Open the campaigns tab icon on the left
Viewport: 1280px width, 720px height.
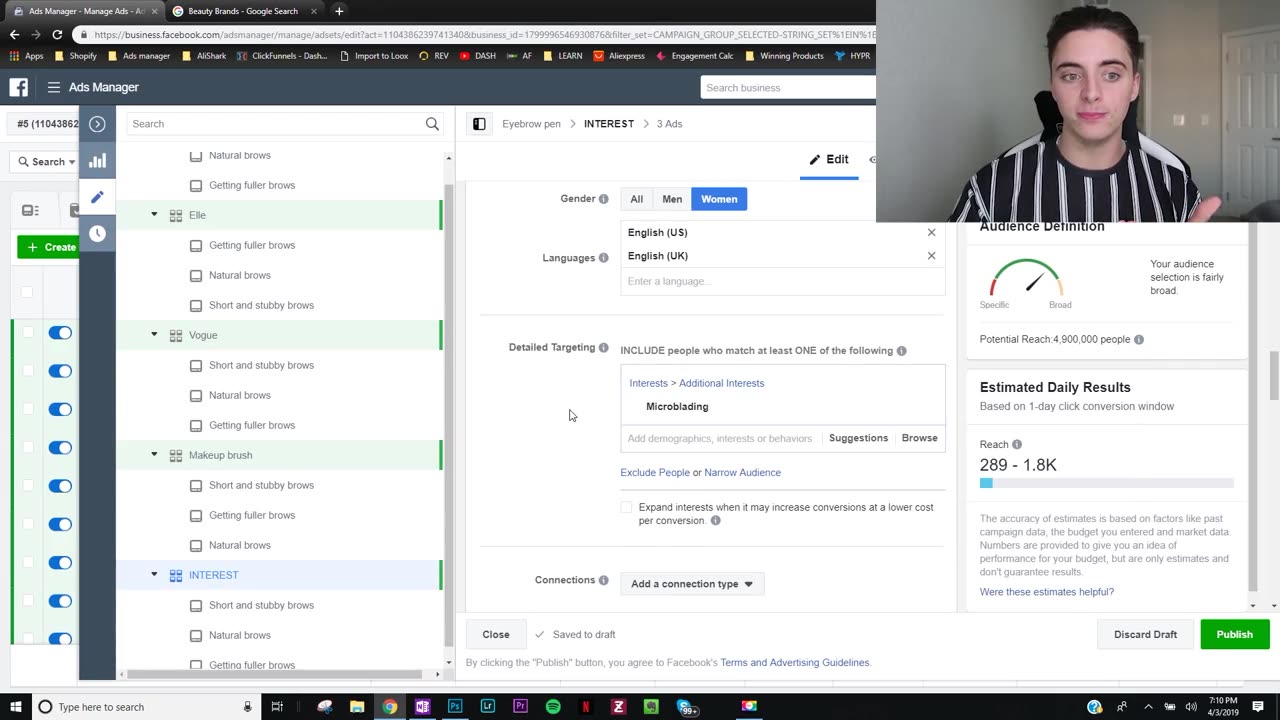coord(30,210)
